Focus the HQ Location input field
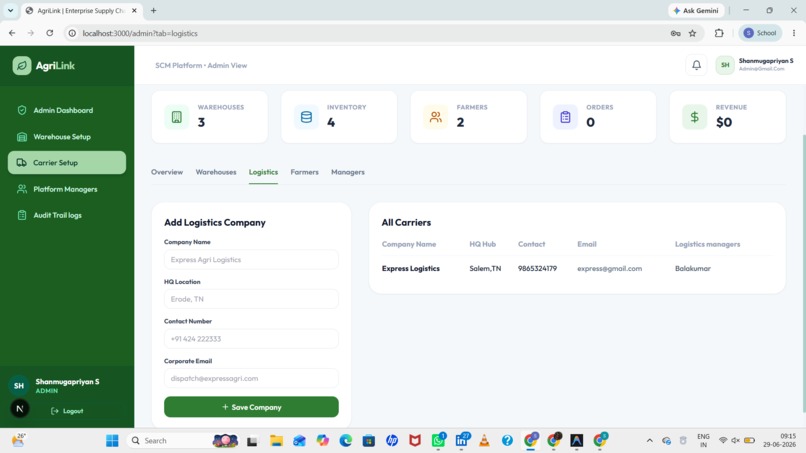Viewport: 806px width, 453px height. point(251,299)
